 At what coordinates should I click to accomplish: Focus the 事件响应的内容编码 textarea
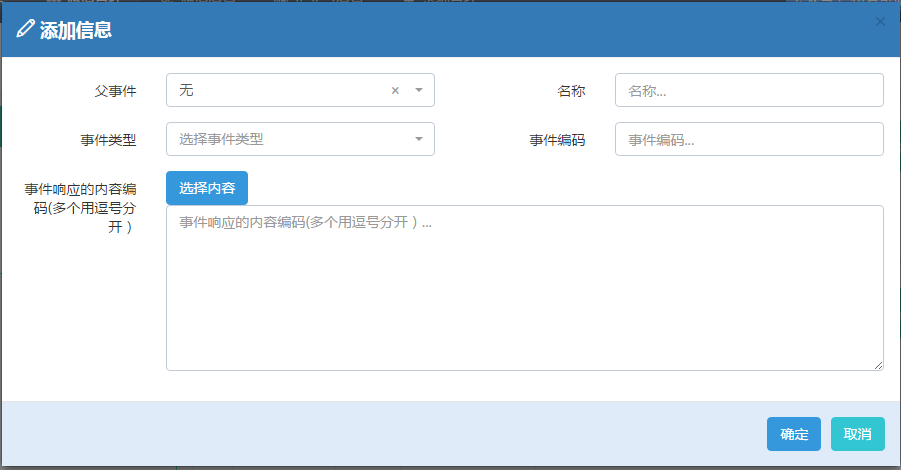[x=524, y=288]
